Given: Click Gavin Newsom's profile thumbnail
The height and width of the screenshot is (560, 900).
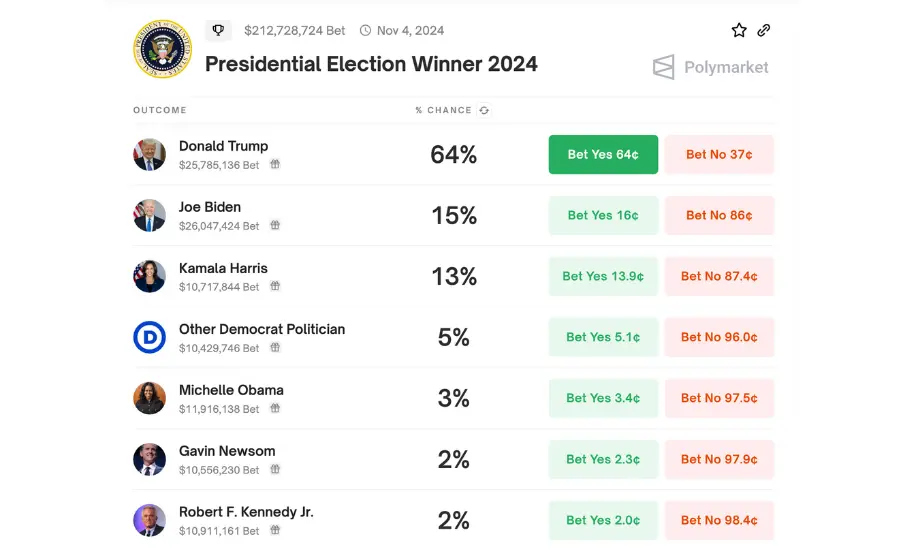Looking at the screenshot, I should coord(149,459).
